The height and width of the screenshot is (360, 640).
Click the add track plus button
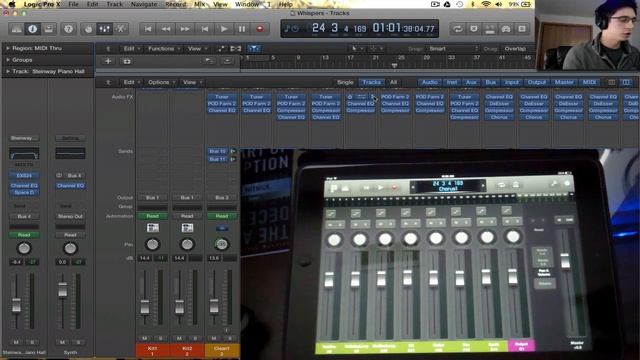tap(108, 61)
